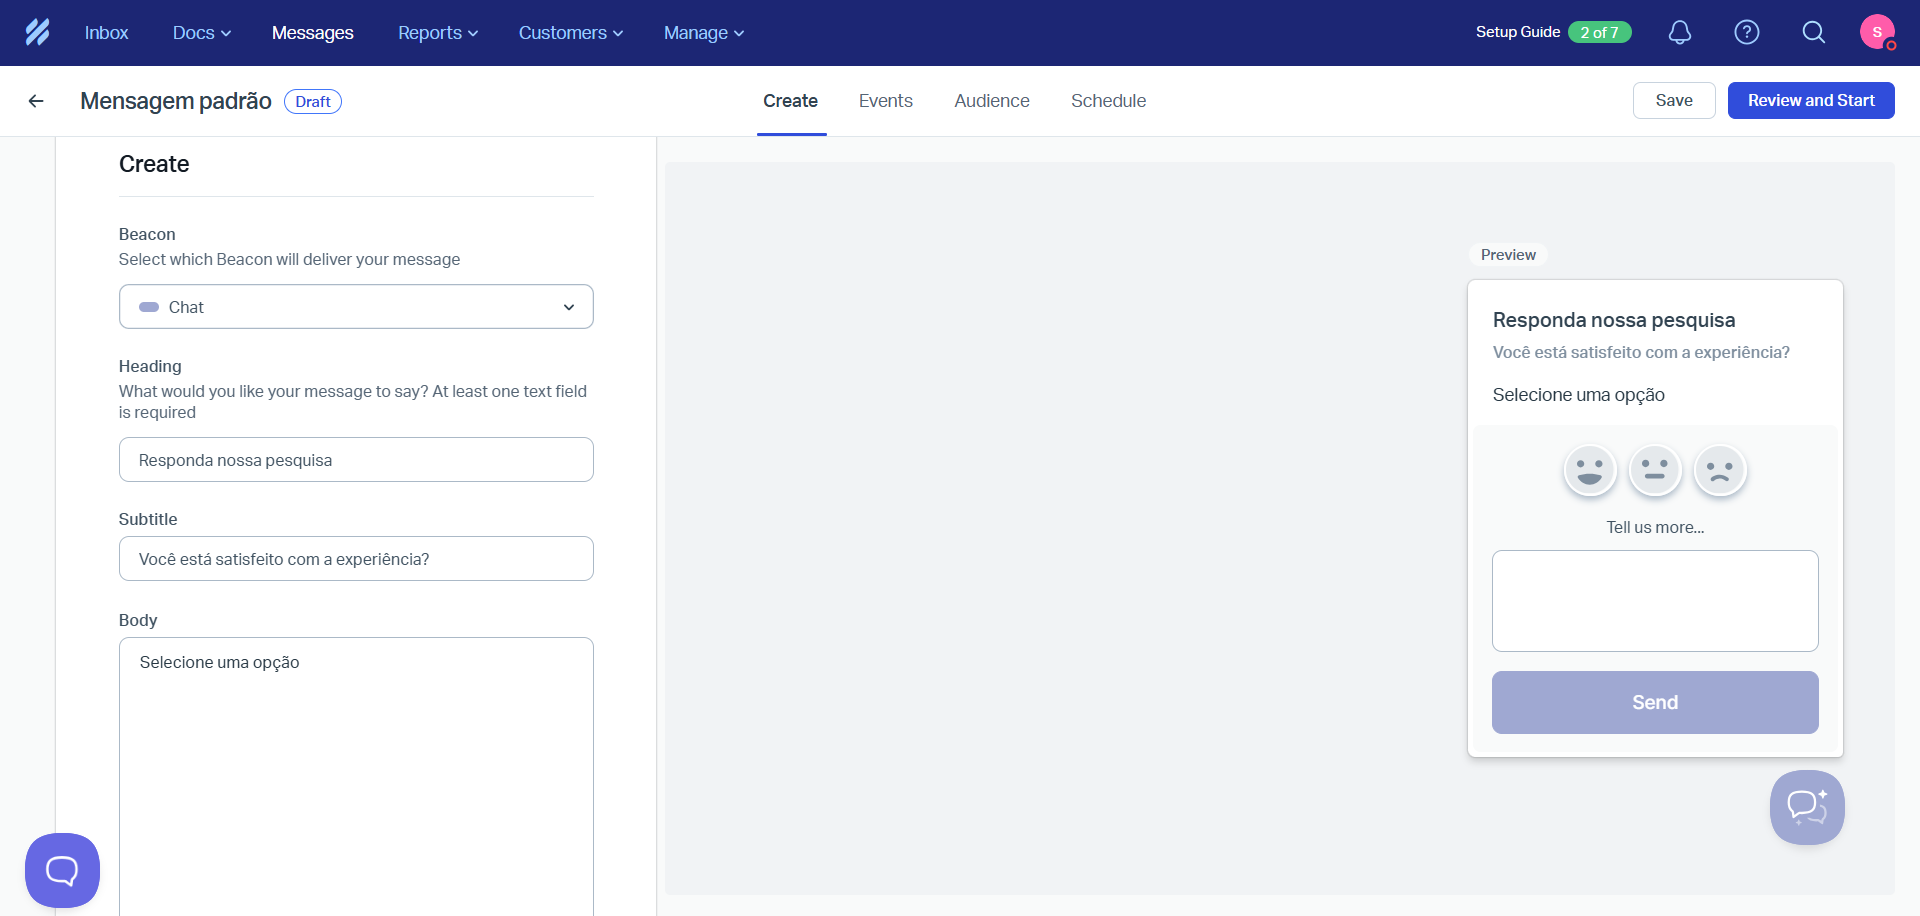The height and width of the screenshot is (916, 1920).
Task: Select the neutral face rating
Action: (x=1655, y=470)
